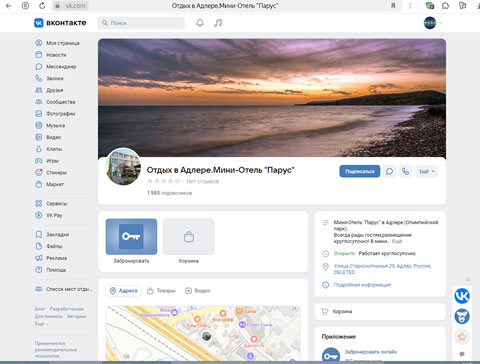Expand description with Ещё link

(397, 241)
